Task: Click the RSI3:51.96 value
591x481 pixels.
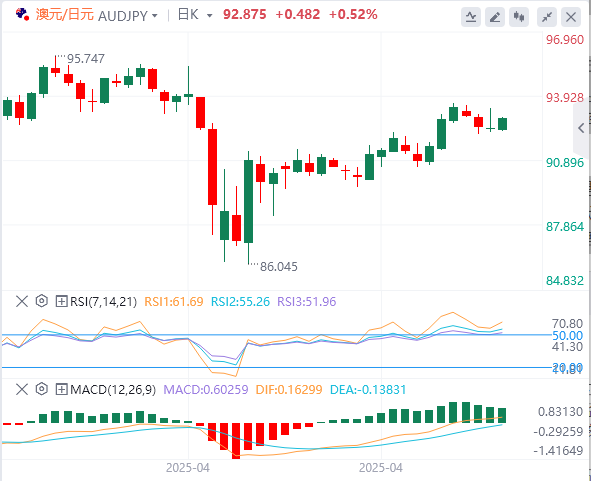Action: 307,302
